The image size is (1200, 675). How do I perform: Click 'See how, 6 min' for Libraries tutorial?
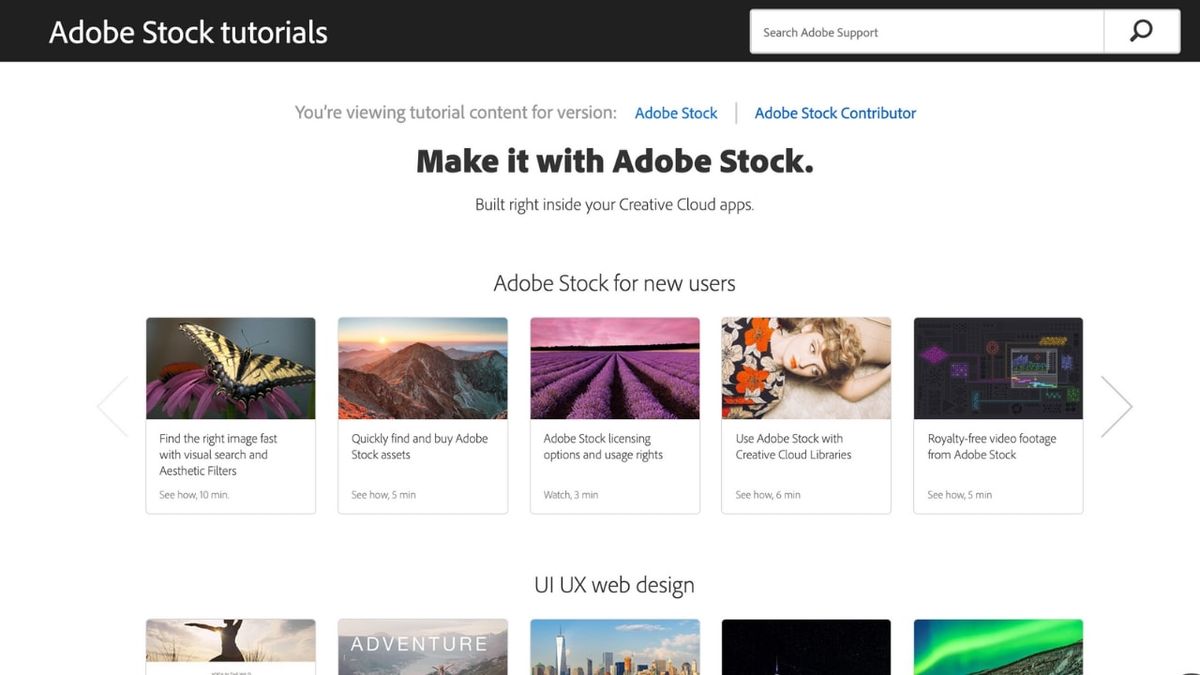764,494
